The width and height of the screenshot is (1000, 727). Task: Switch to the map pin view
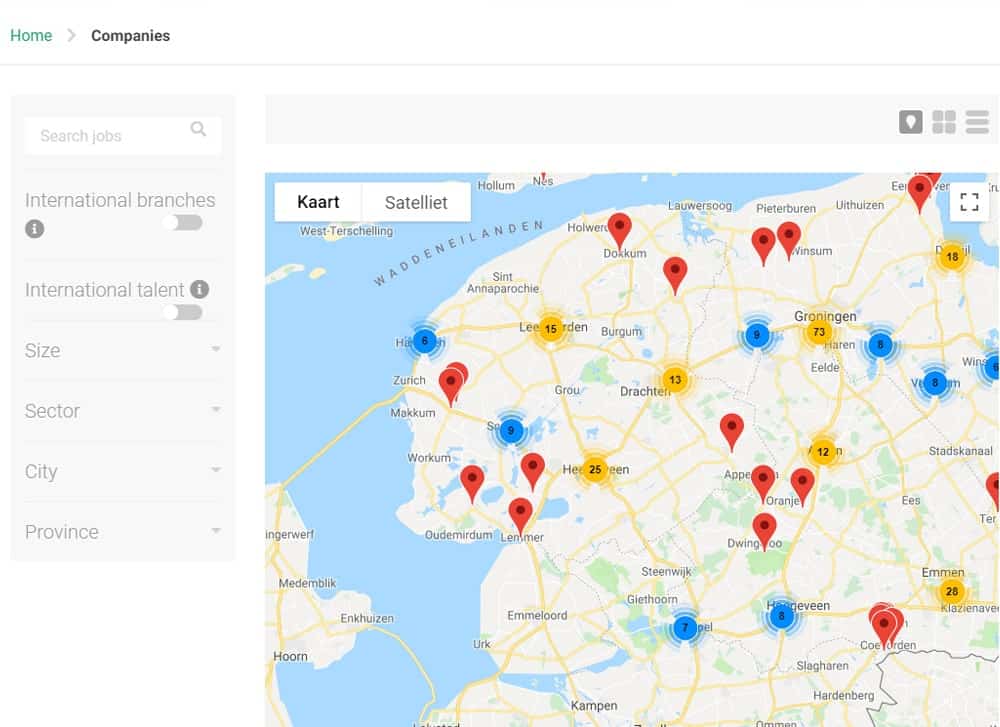click(x=910, y=121)
